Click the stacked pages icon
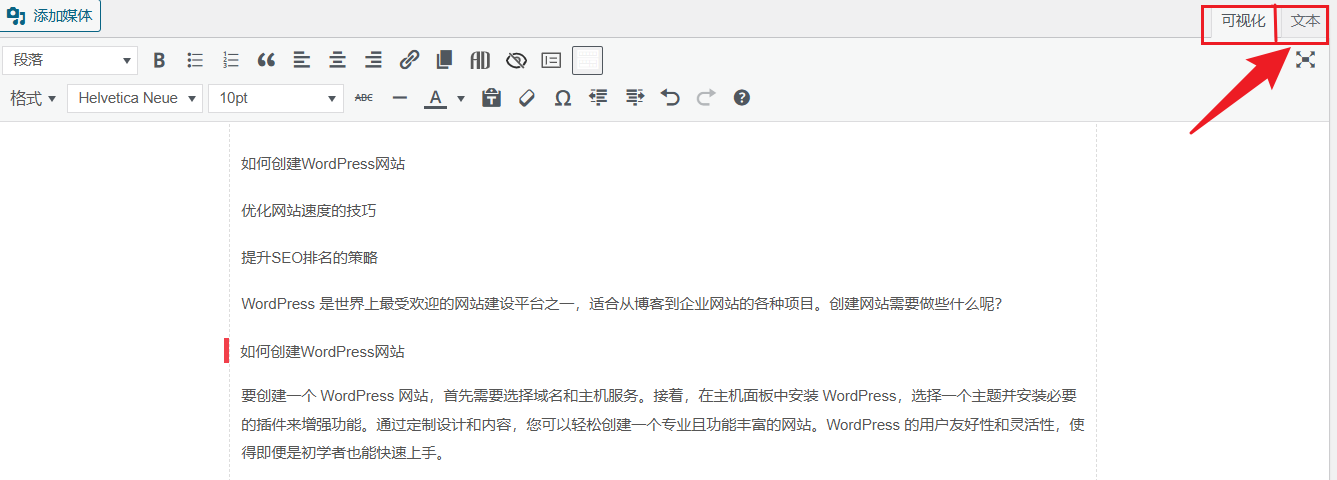The width and height of the screenshot is (1337, 480). pyautogui.click(x=445, y=60)
